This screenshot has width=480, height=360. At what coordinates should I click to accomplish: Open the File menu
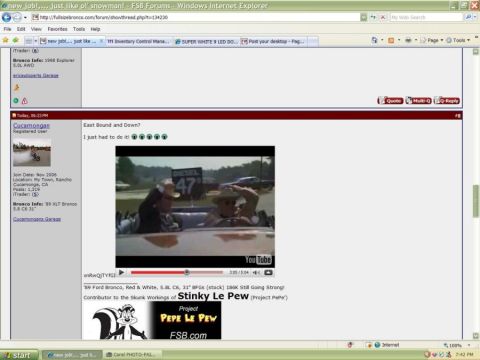[7, 29]
